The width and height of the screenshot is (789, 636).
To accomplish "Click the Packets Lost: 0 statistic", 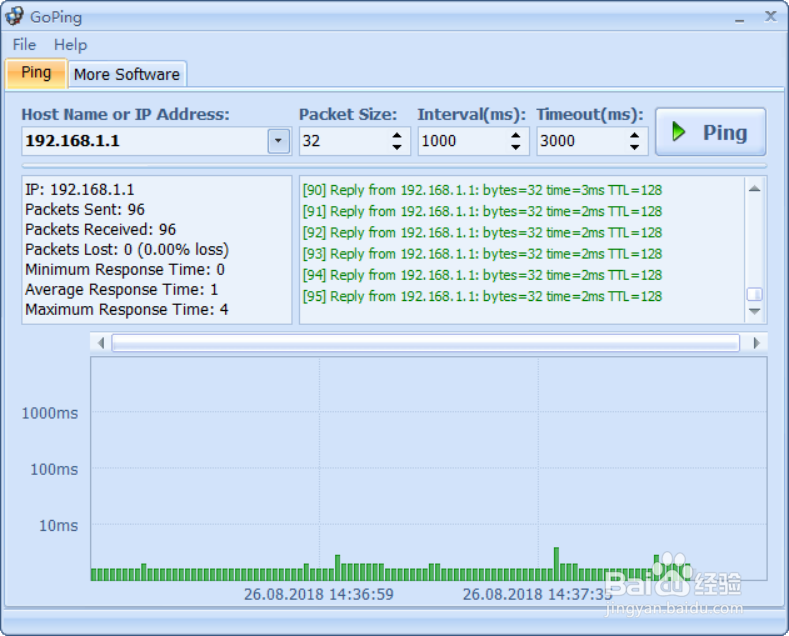I will (127, 250).
